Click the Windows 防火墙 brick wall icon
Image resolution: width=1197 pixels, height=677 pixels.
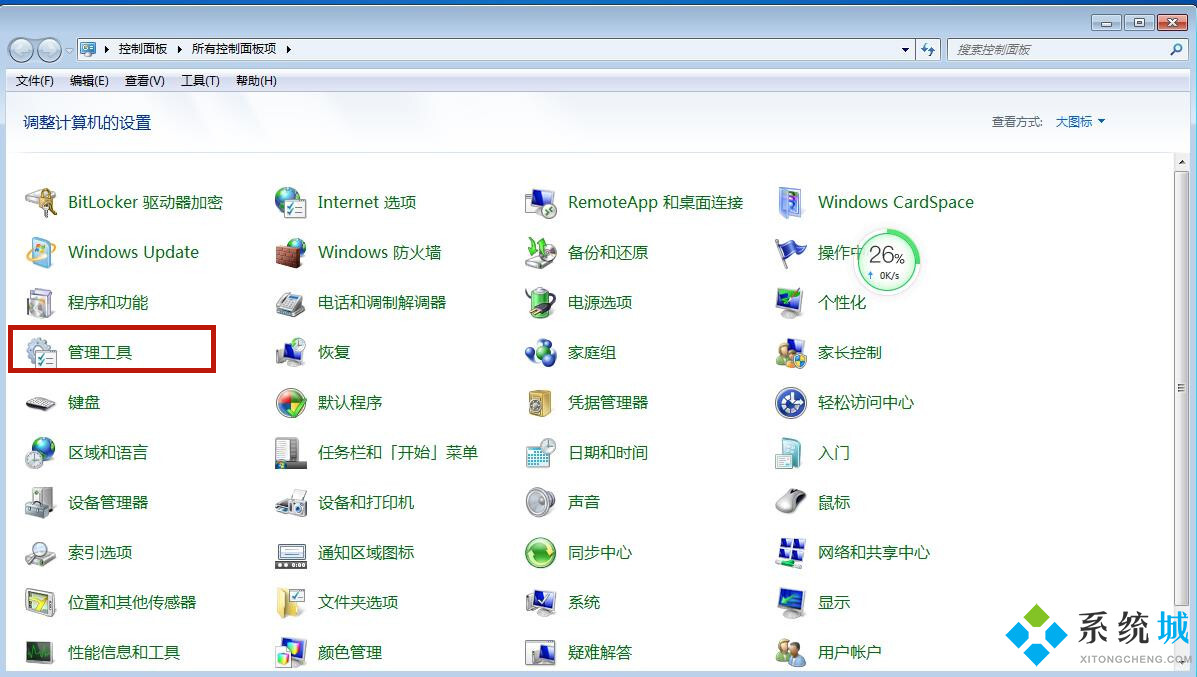click(x=291, y=253)
